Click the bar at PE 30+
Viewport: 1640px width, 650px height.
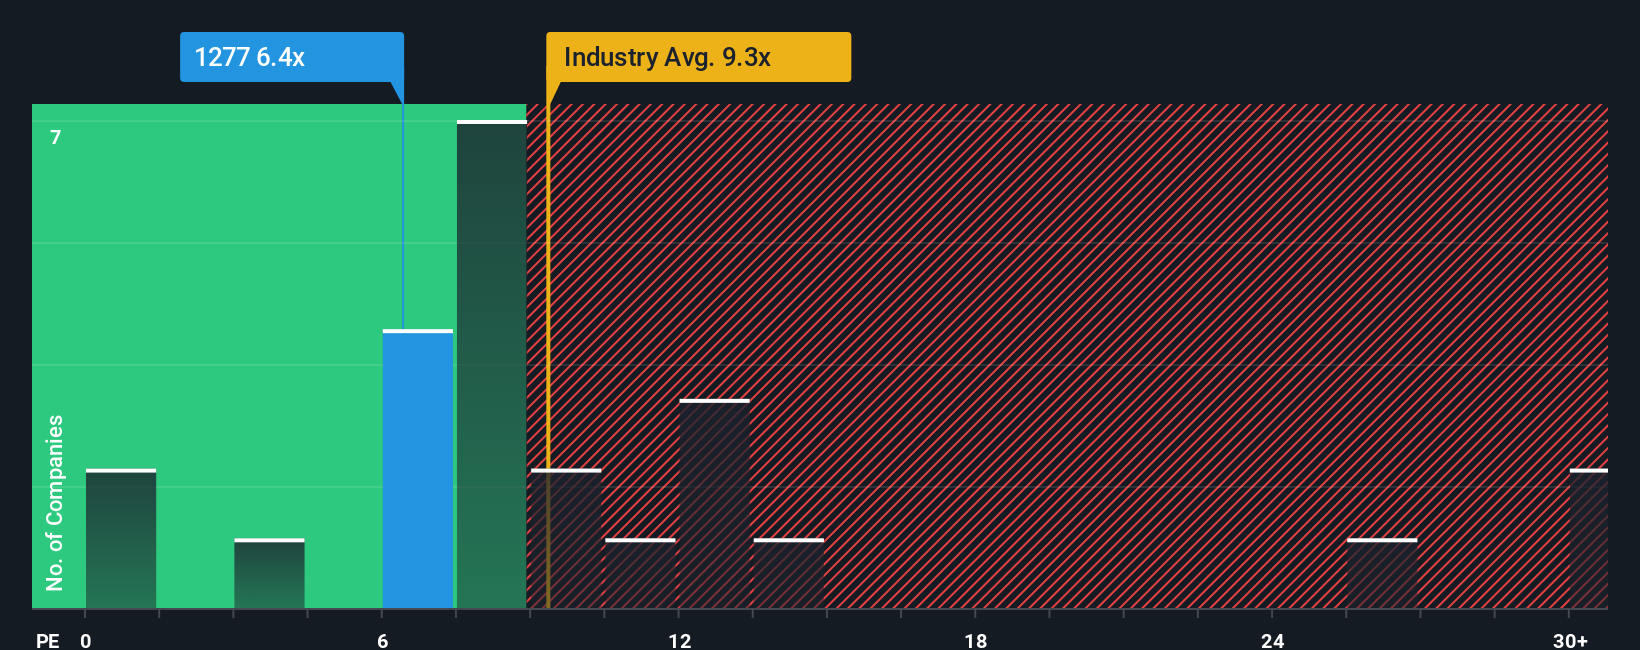click(x=1589, y=539)
